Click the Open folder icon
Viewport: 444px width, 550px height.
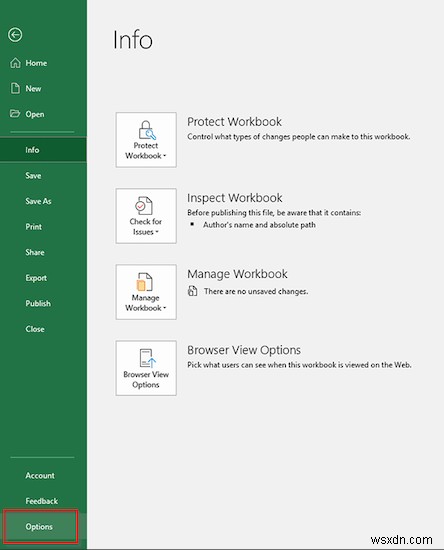tap(15, 114)
